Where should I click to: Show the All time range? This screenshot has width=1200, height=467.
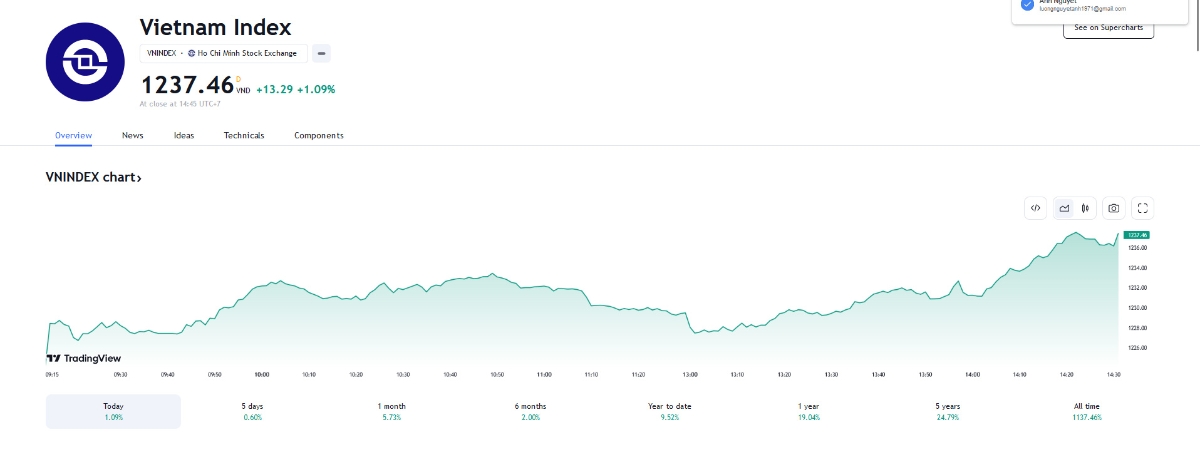1085,411
